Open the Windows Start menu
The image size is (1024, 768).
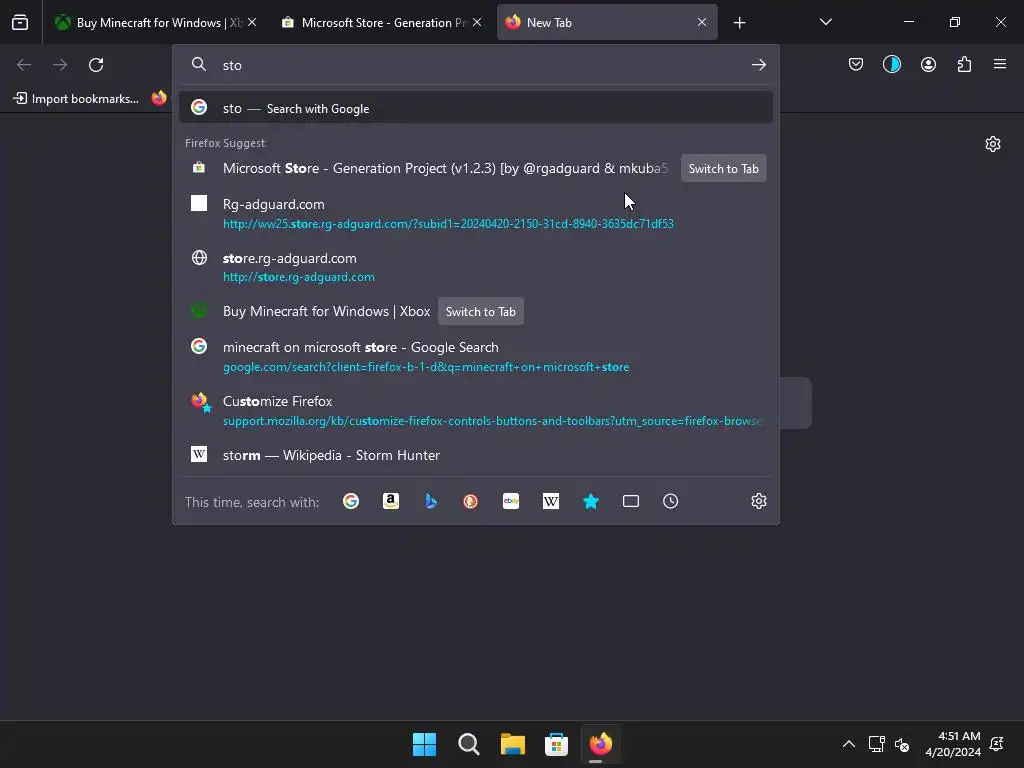424,744
